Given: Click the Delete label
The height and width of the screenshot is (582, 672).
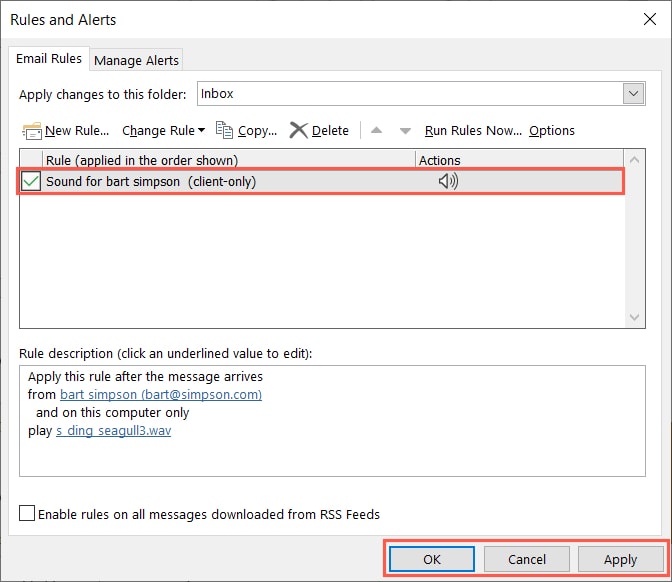Looking at the screenshot, I should [330, 130].
